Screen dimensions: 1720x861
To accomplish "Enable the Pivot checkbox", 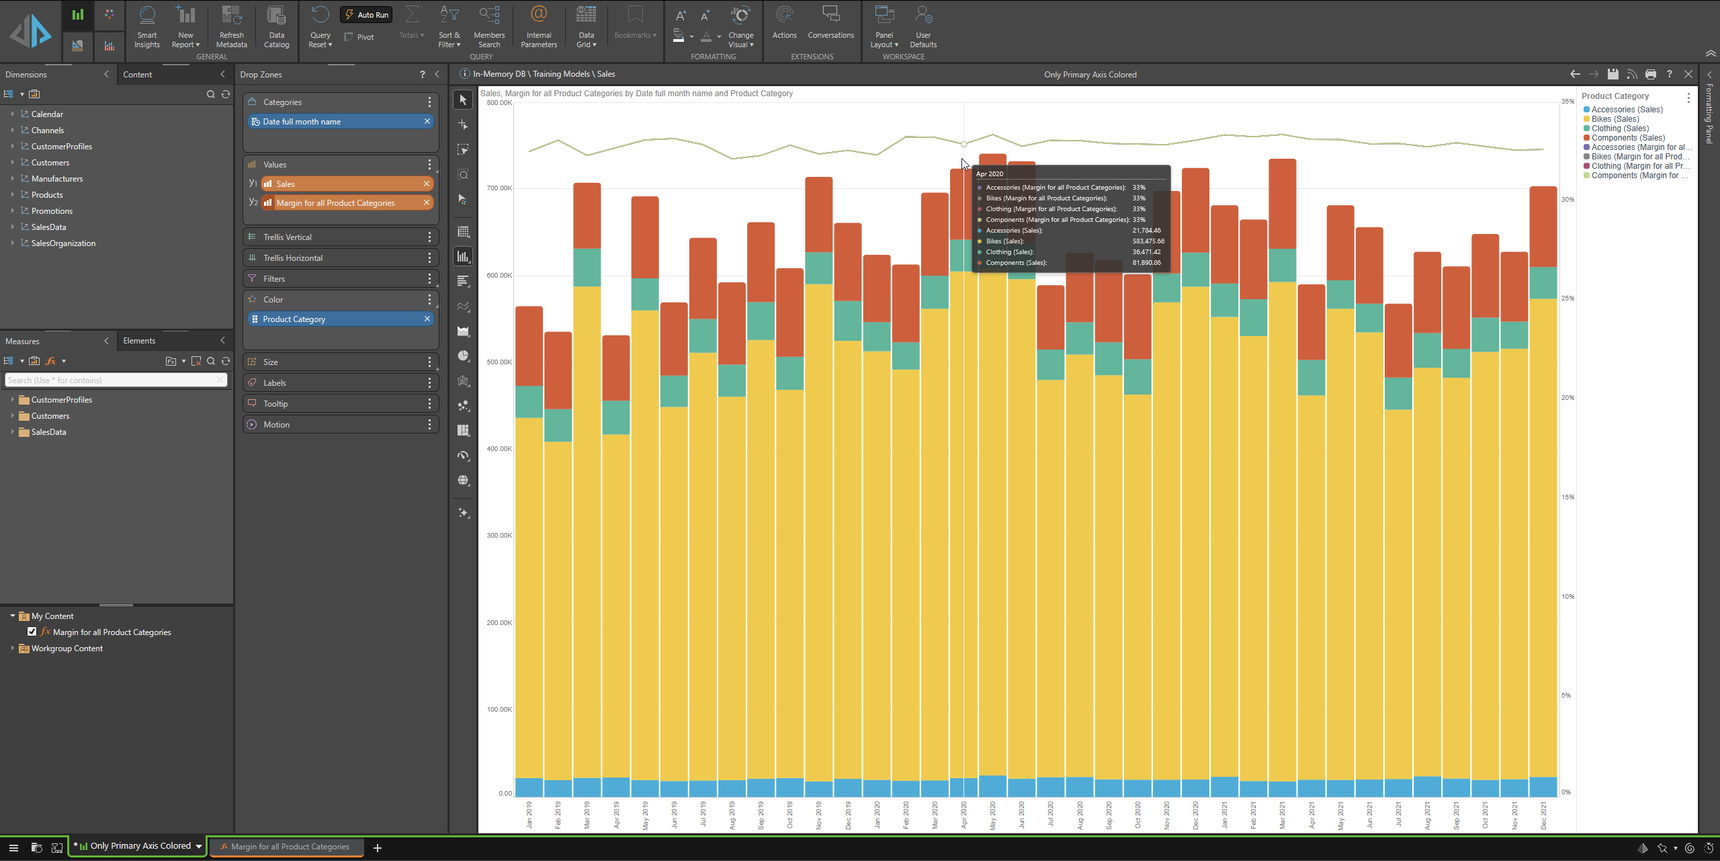I will [x=349, y=37].
